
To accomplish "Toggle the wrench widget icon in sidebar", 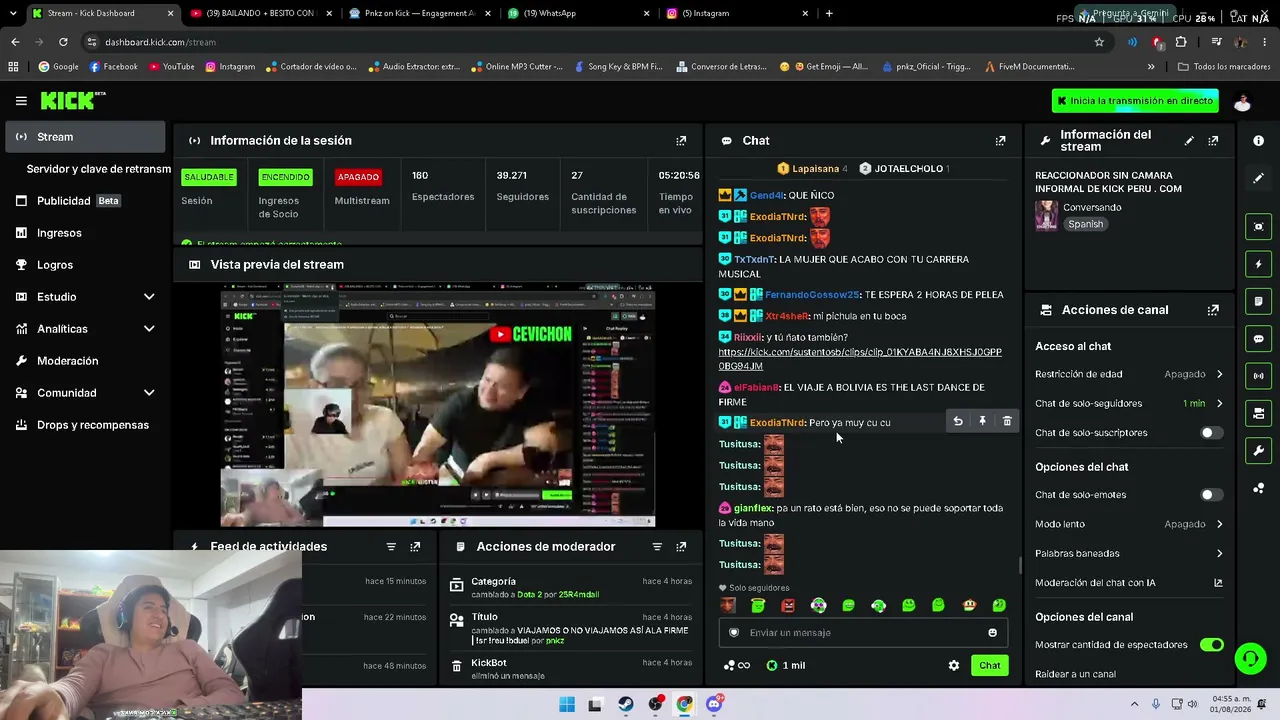I will (1258, 451).
